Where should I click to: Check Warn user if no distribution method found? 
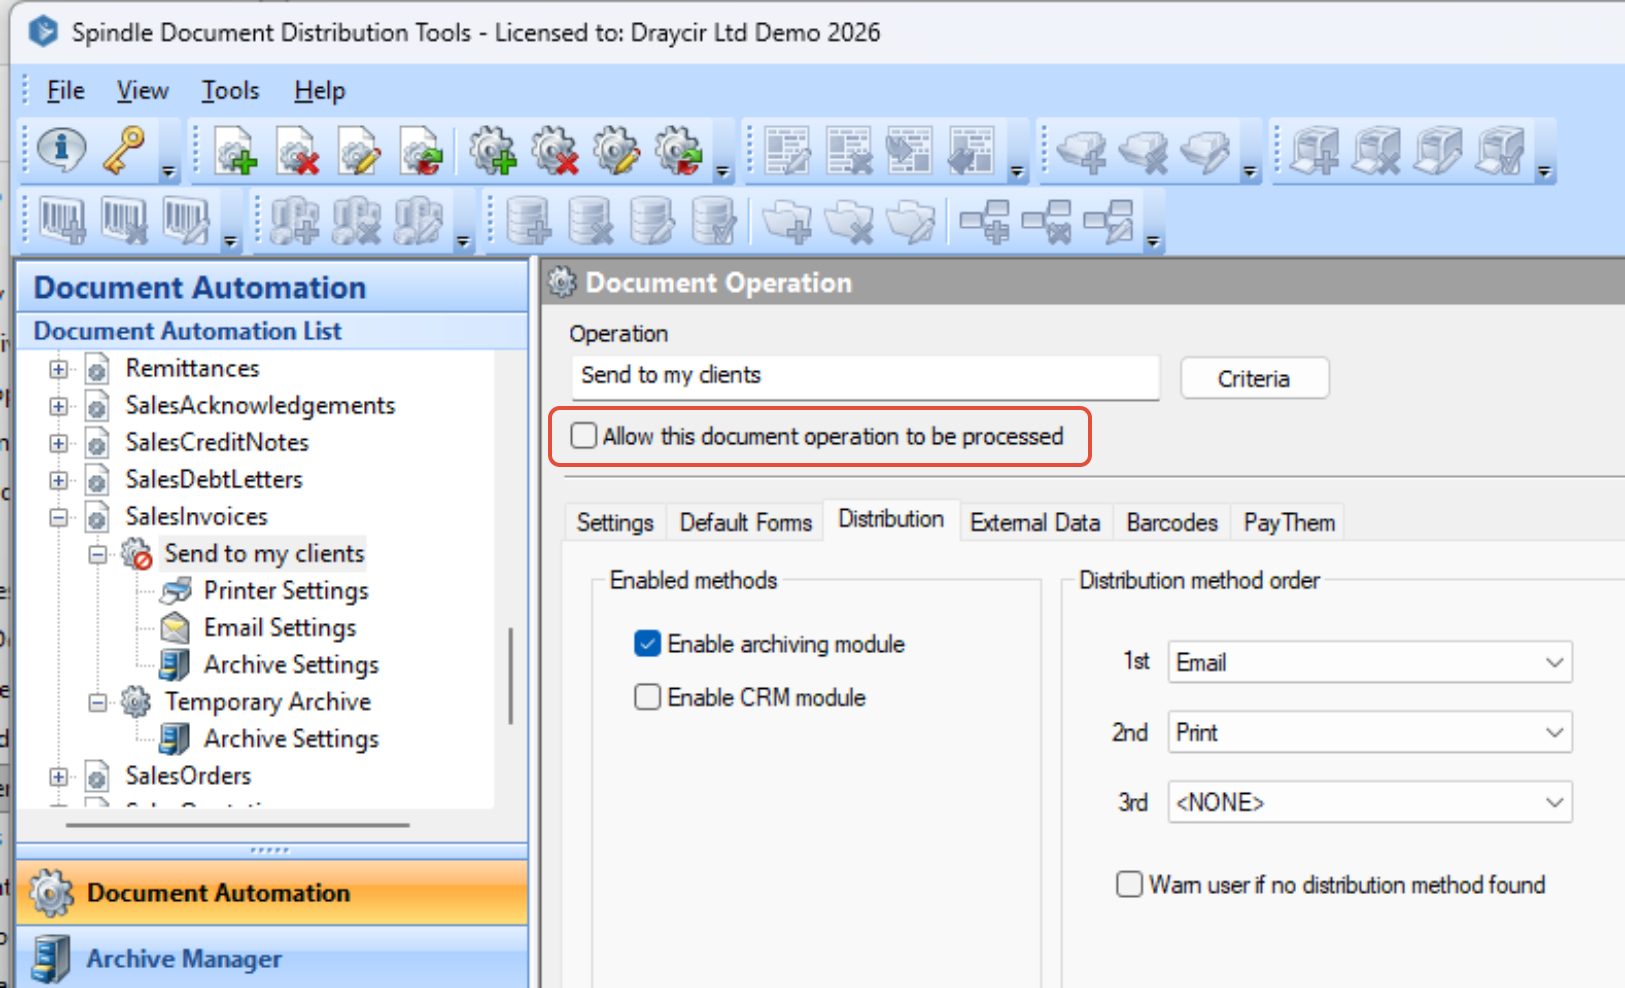click(1129, 884)
